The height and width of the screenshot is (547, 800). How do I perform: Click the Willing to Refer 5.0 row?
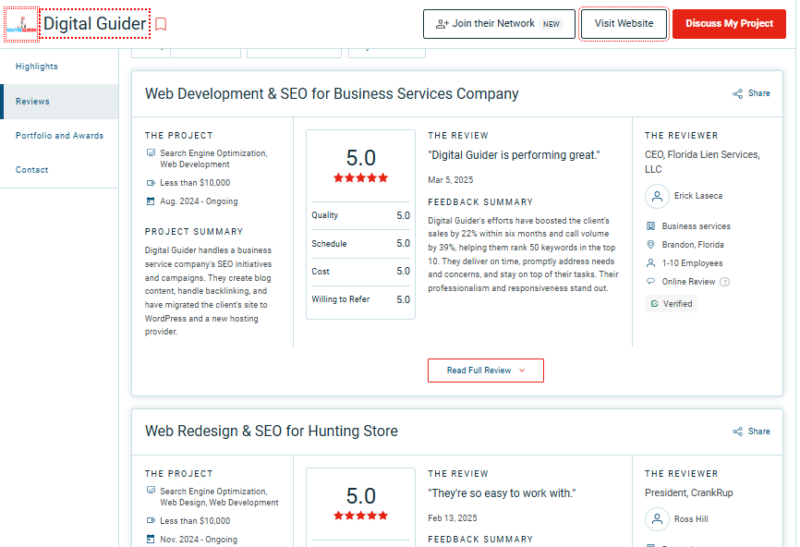(x=361, y=300)
